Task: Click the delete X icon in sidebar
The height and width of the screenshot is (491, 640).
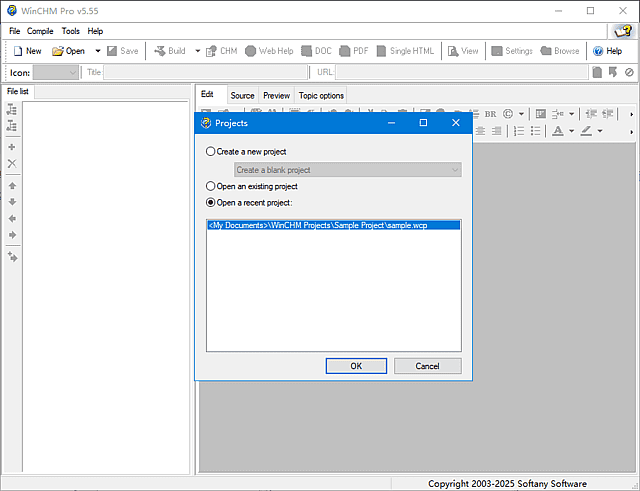Action: coord(12,163)
